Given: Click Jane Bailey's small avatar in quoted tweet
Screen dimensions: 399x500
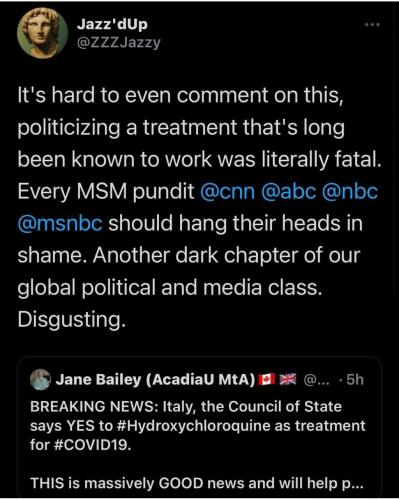Looking at the screenshot, I should coord(40,379).
